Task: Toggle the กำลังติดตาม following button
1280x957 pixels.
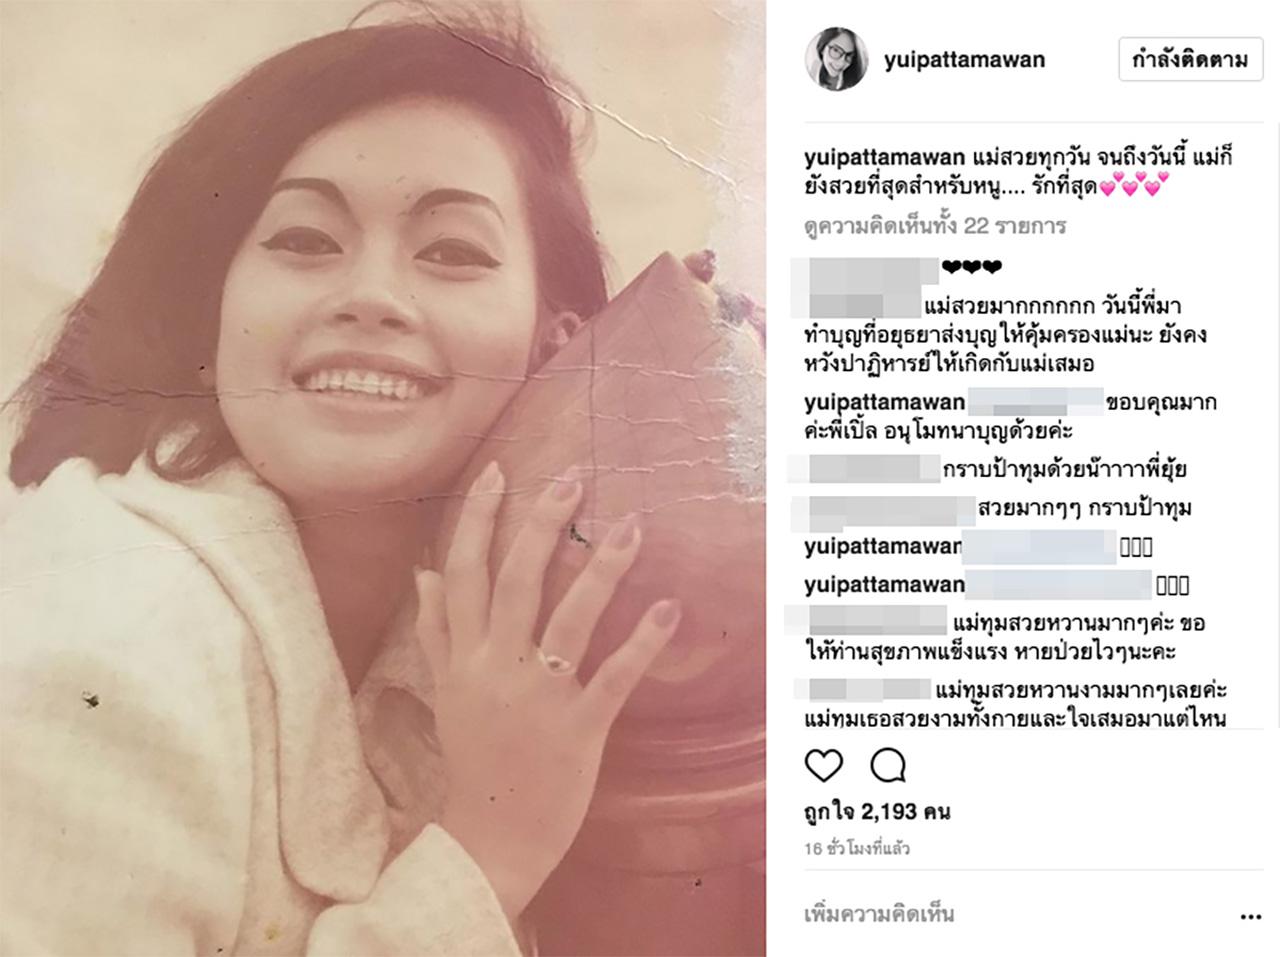Action: (x=1190, y=60)
